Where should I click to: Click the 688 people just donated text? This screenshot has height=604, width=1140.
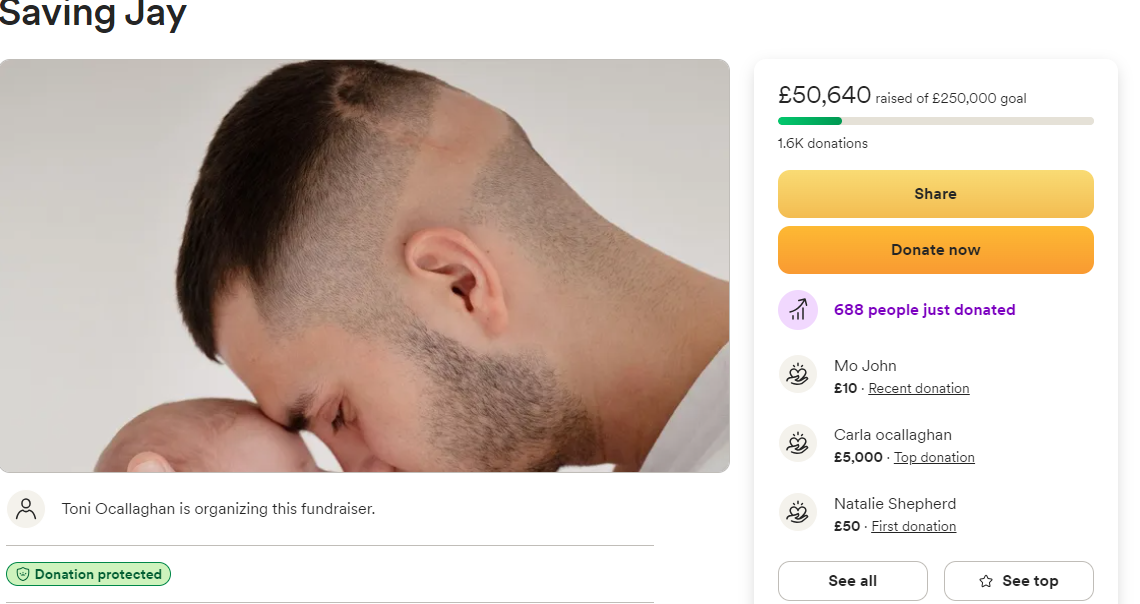coord(924,310)
